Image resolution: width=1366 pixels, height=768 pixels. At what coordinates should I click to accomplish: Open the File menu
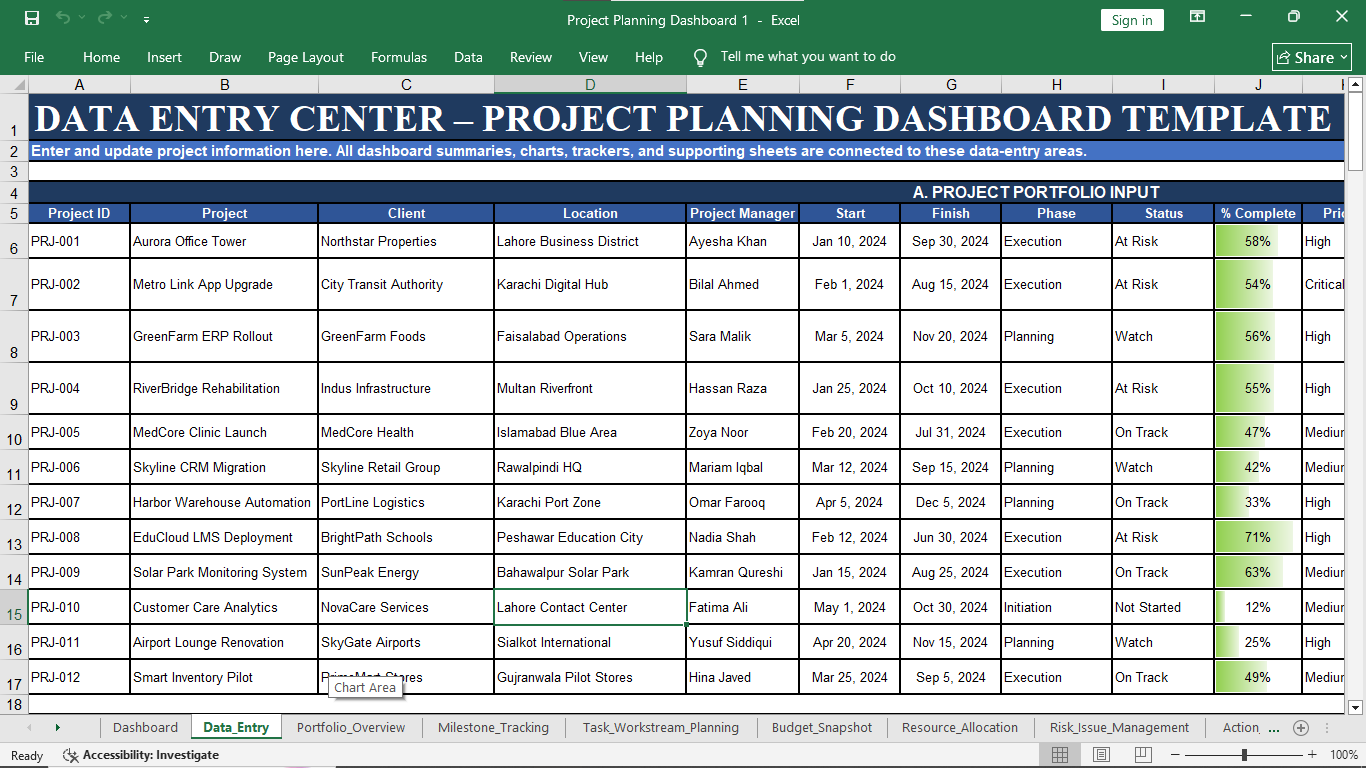[34, 57]
